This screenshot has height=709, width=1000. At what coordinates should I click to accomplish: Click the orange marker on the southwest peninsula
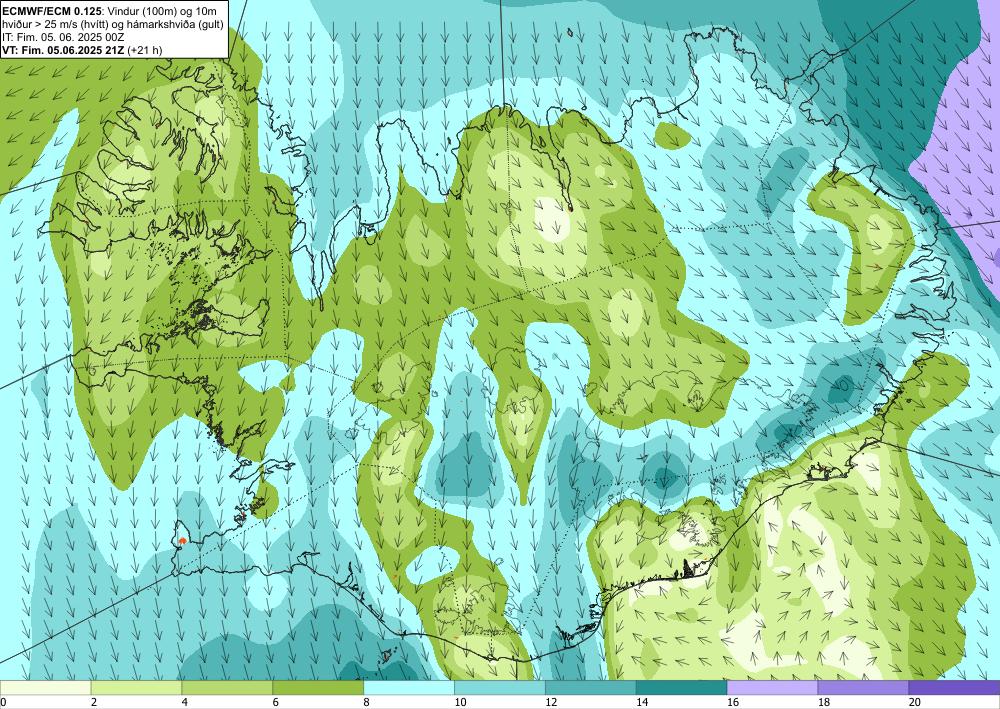(182, 541)
